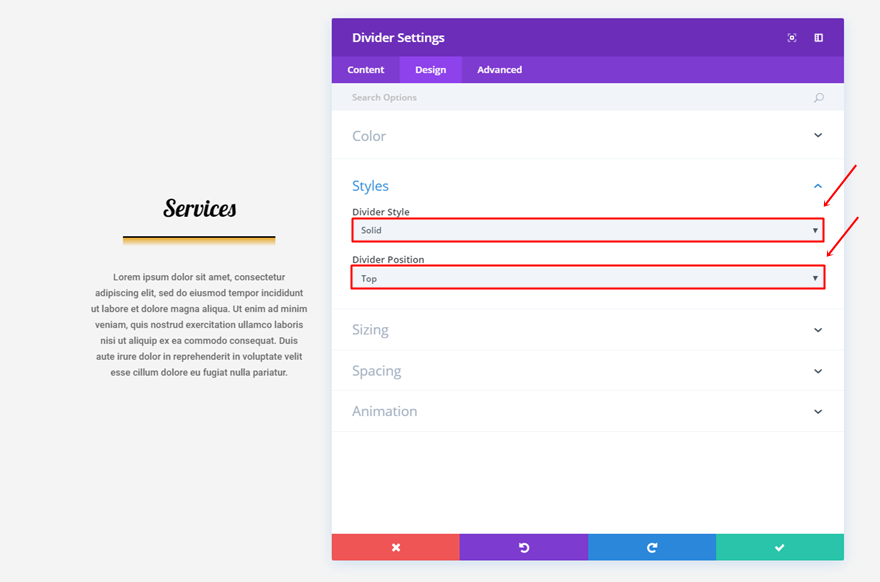880x582 pixels.
Task: Open the Divider Position dropdown
Action: coord(588,278)
